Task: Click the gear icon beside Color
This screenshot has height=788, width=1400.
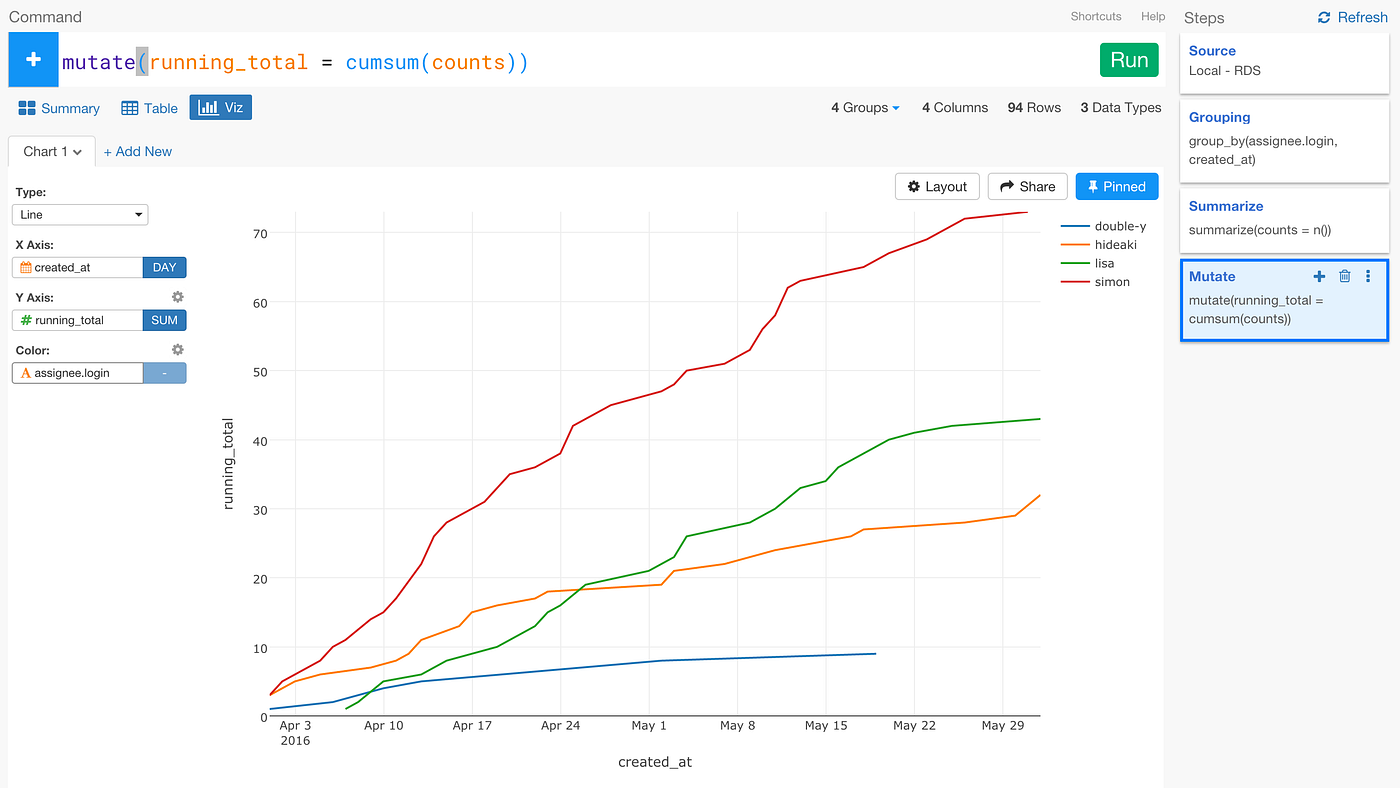Action: [x=177, y=349]
